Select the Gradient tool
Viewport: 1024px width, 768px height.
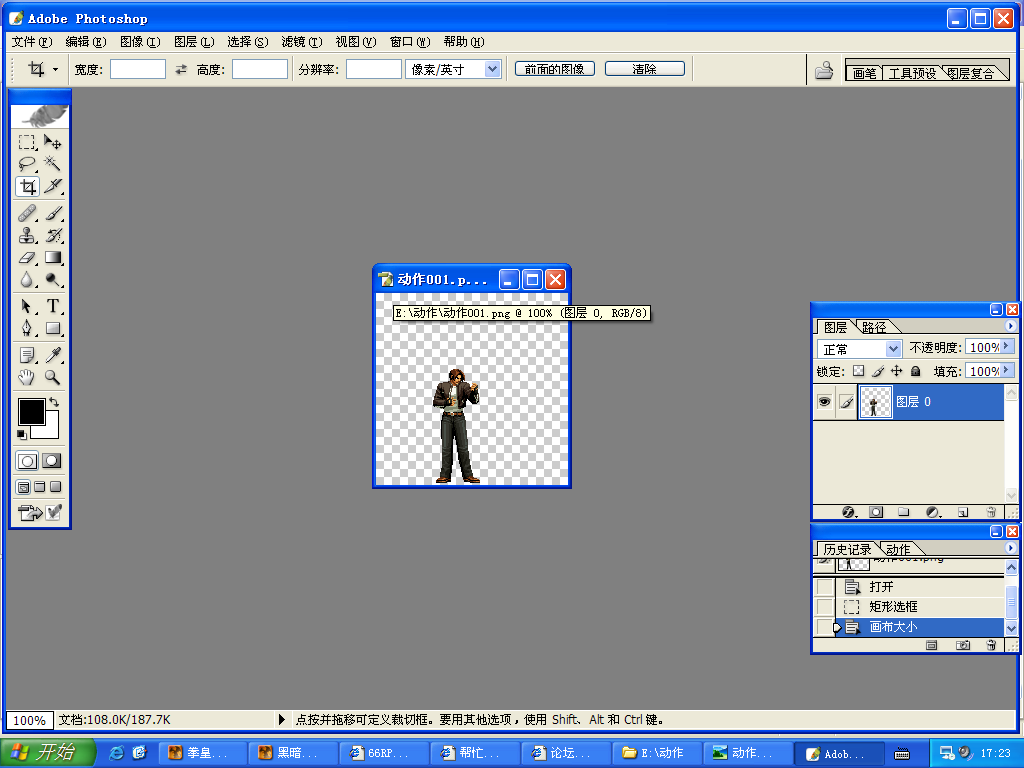point(53,257)
